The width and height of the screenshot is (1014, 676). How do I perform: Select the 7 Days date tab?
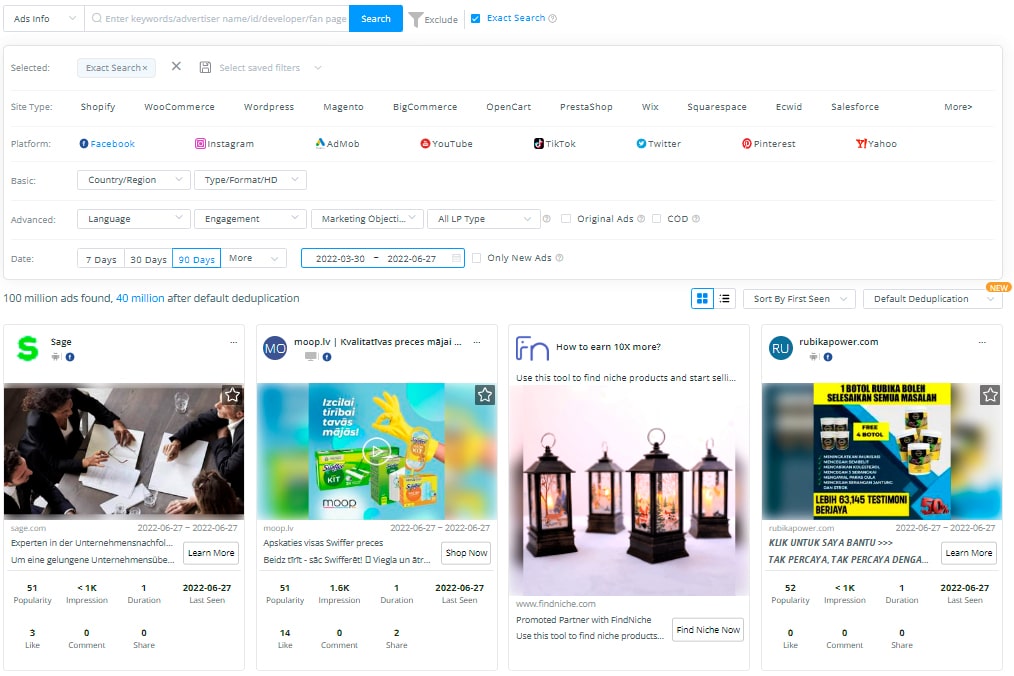coord(101,259)
